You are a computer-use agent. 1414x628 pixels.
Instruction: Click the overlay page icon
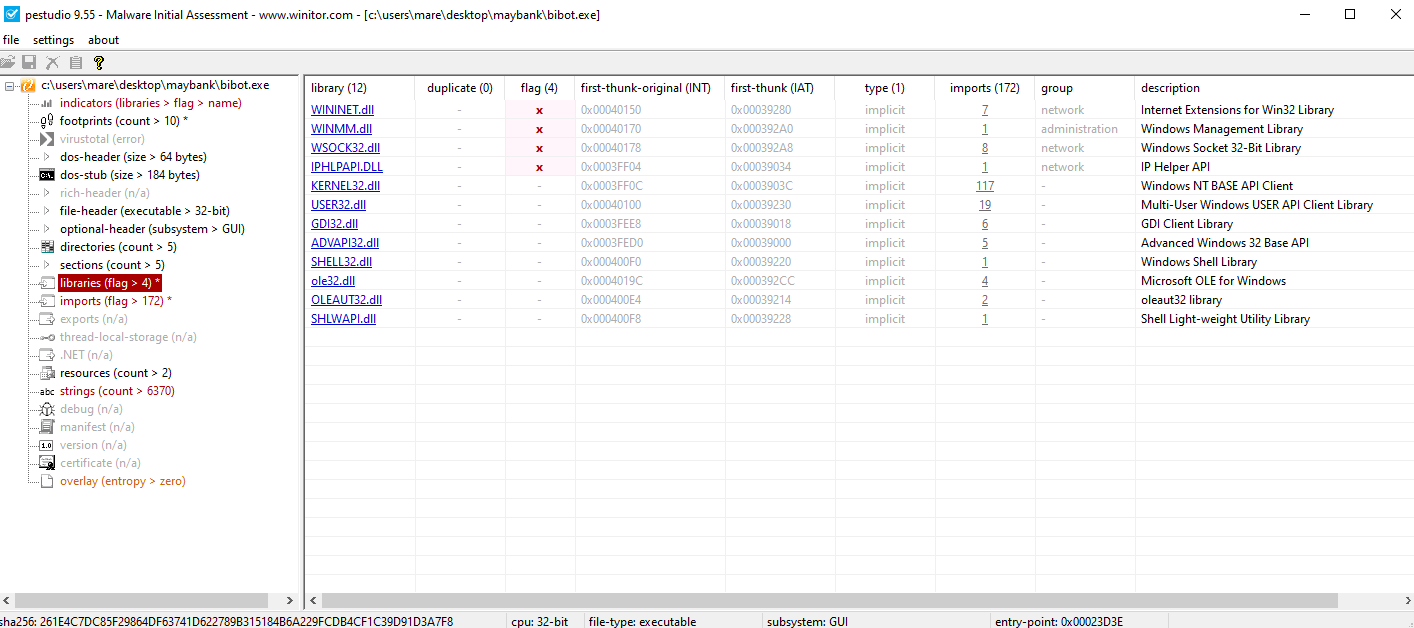coord(47,481)
